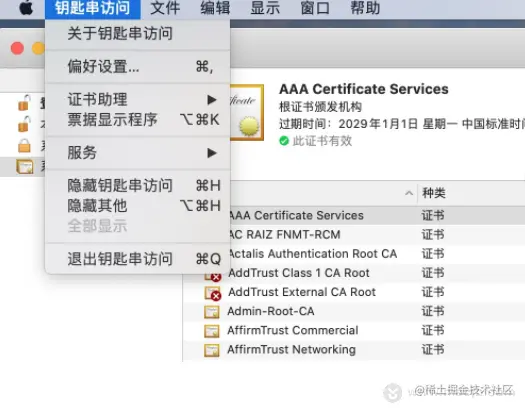
Task: Click 证书 kind cell for Admin-Root-CA
Action: [x=433, y=311]
